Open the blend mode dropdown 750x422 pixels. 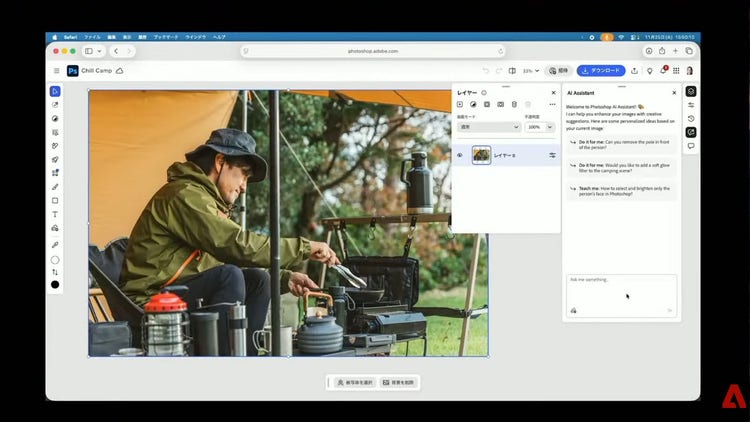point(488,127)
